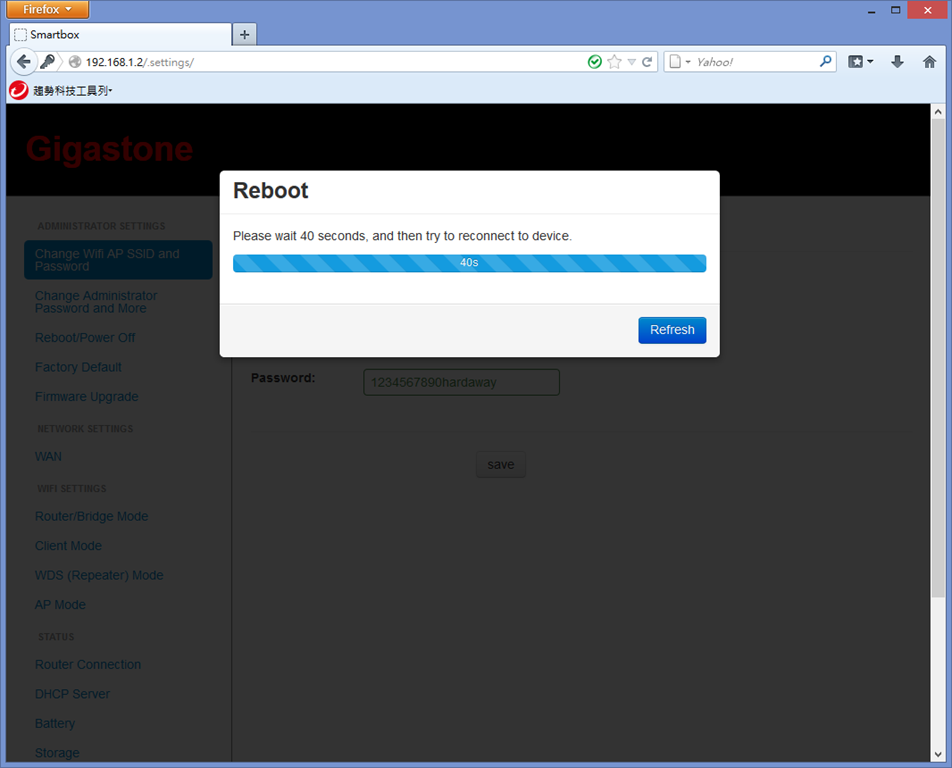952x768 pixels.
Task: Open Client Mode settings
Action: point(68,546)
